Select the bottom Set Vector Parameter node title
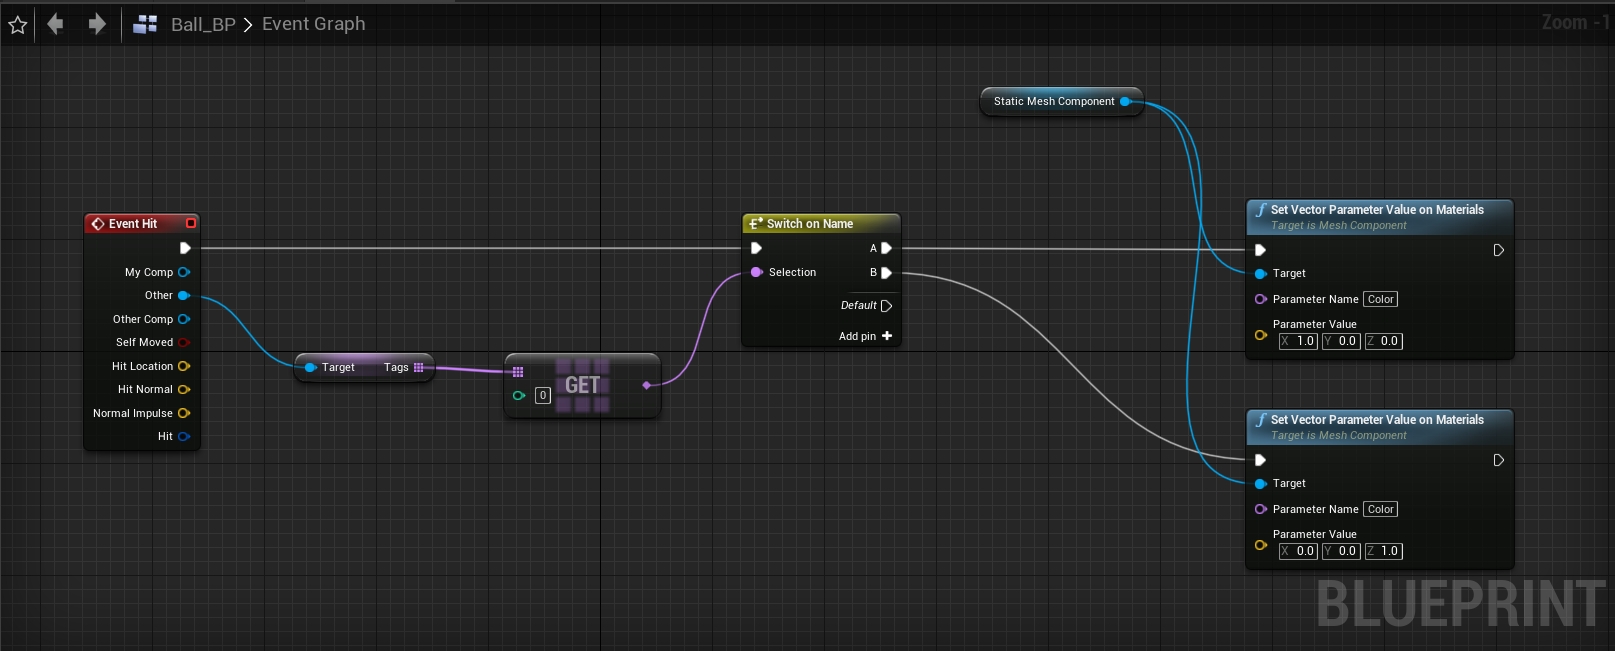1615x651 pixels. [1377, 420]
